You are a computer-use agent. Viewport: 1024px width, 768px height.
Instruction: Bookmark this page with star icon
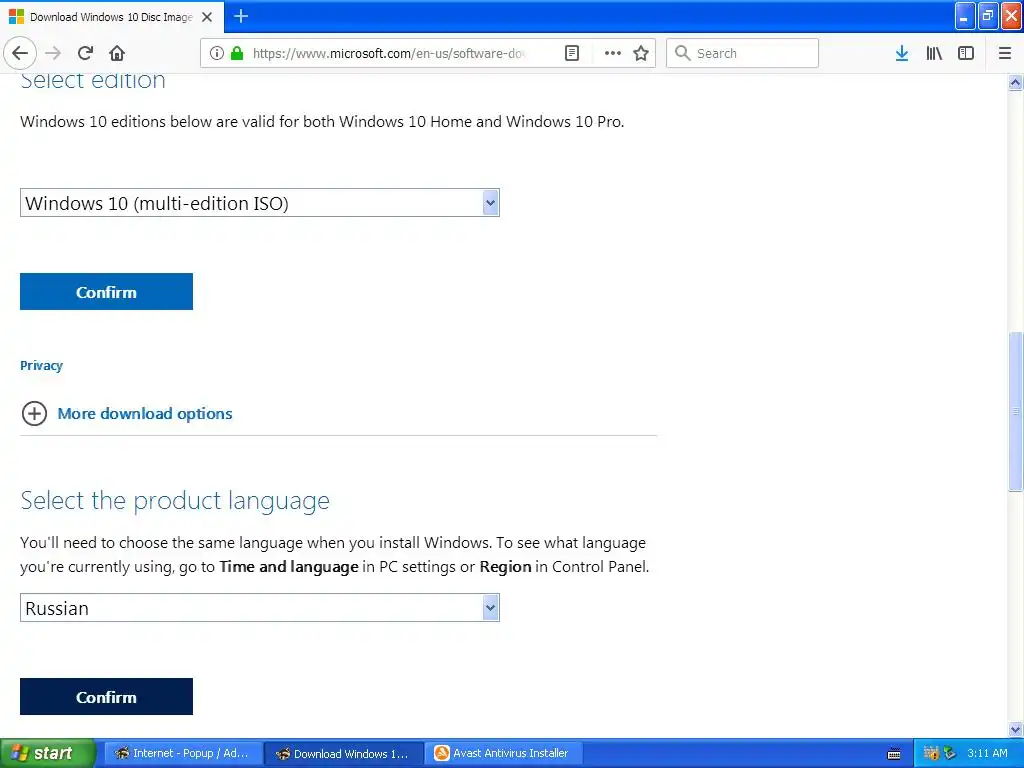tap(641, 53)
